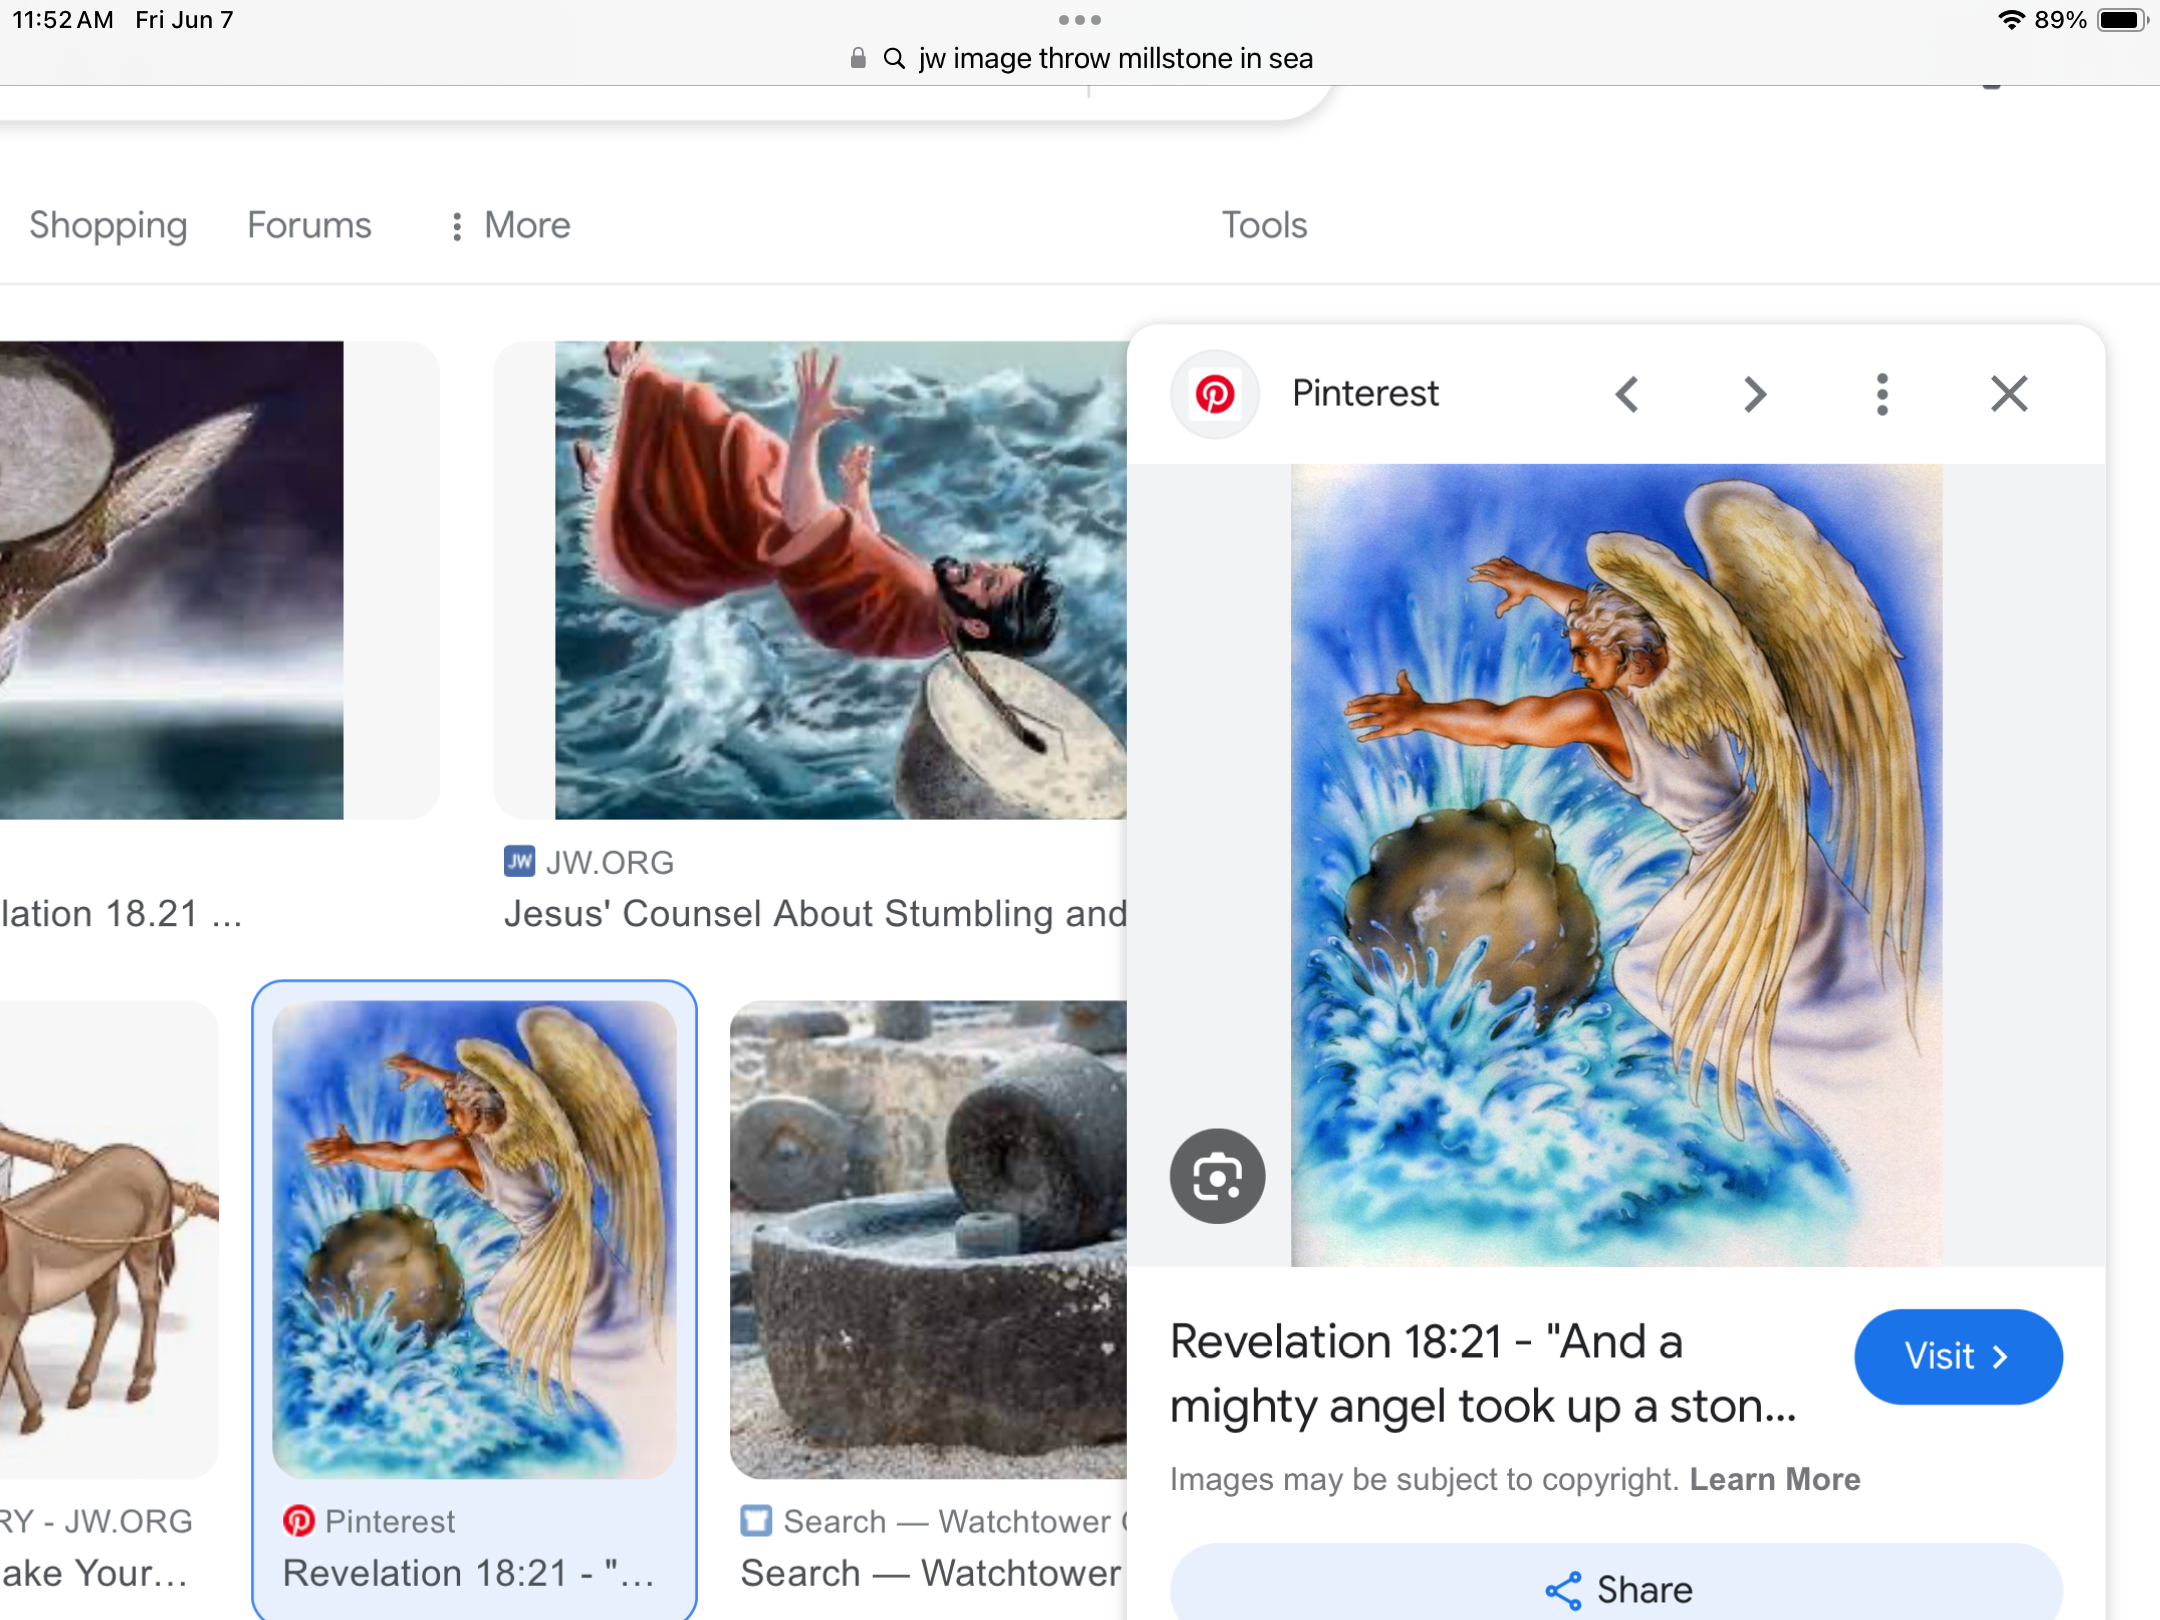Go to the previous image with the left chevron

[x=1627, y=394]
